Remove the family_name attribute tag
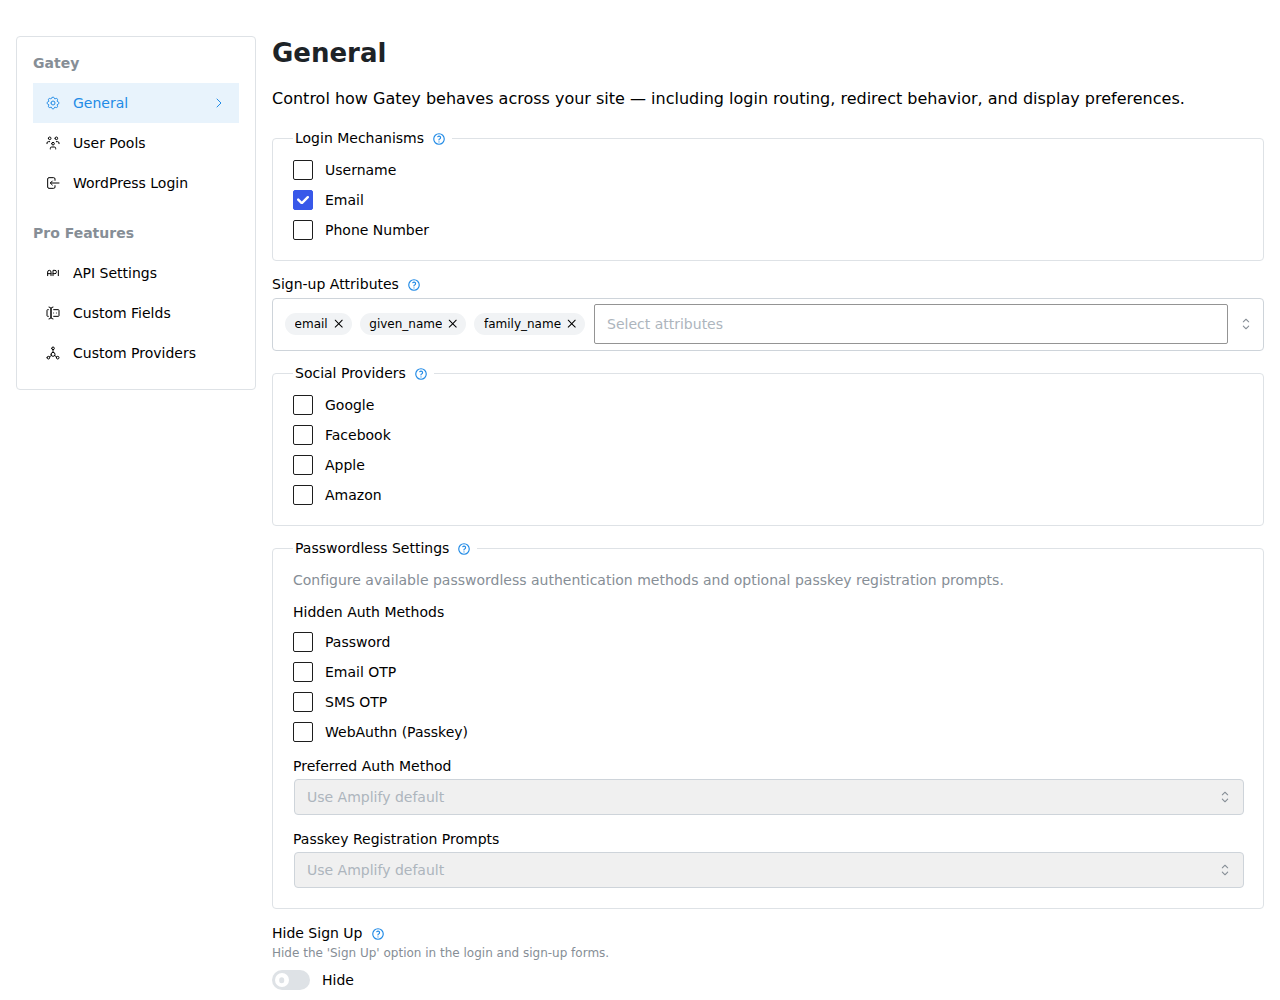The height and width of the screenshot is (1000, 1280). pos(572,324)
